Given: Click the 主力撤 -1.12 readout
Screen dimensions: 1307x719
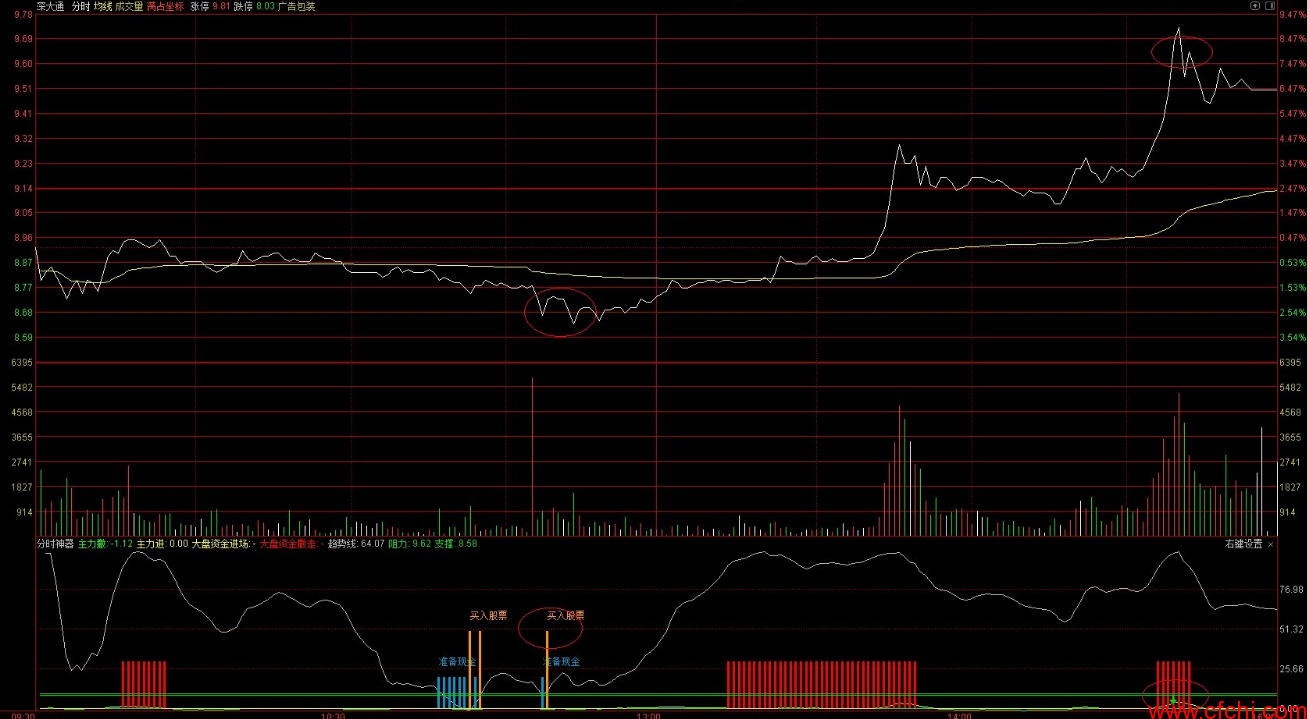Looking at the screenshot, I should 105,544.
